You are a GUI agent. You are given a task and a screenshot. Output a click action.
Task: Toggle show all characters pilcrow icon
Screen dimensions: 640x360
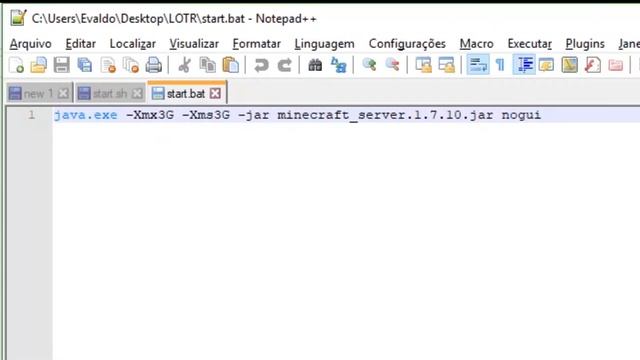(500, 65)
